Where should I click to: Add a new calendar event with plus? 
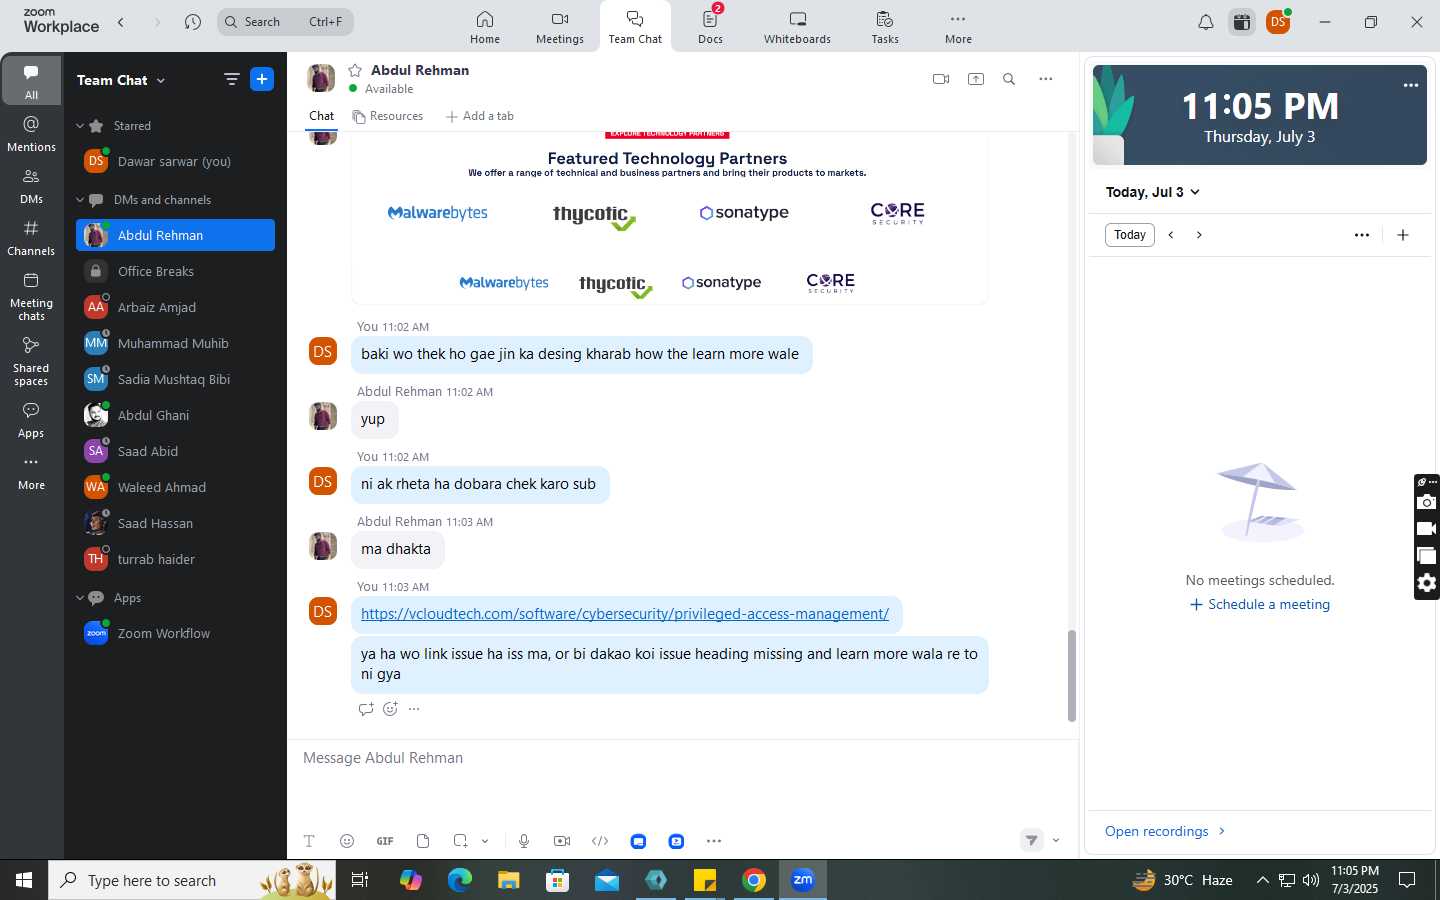pyautogui.click(x=1403, y=235)
